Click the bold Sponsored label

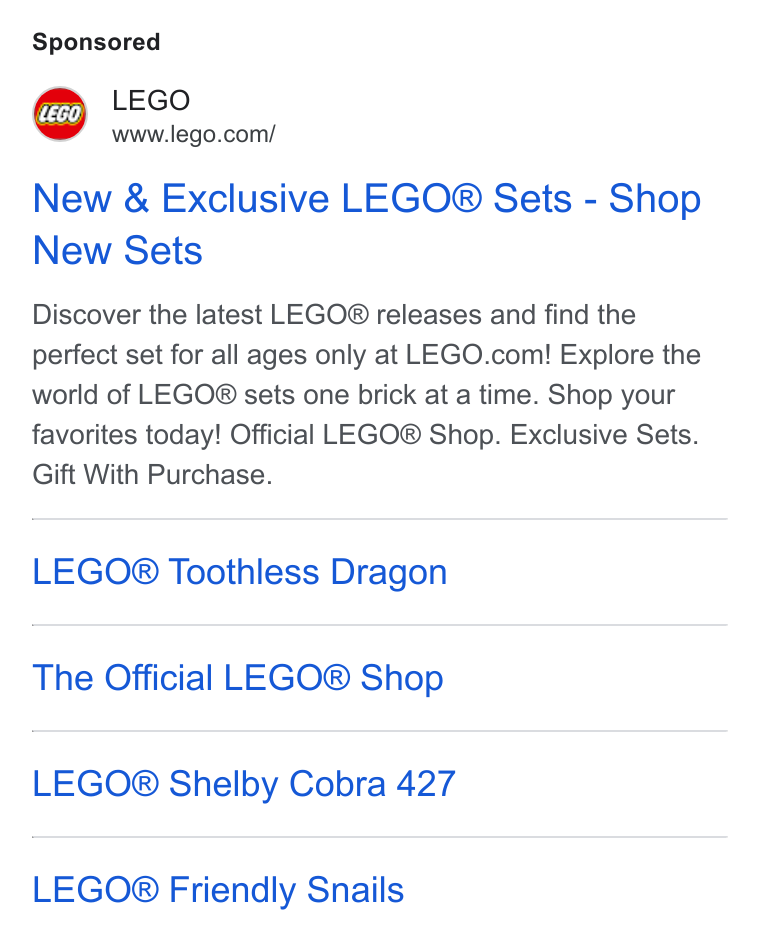[x=96, y=42]
